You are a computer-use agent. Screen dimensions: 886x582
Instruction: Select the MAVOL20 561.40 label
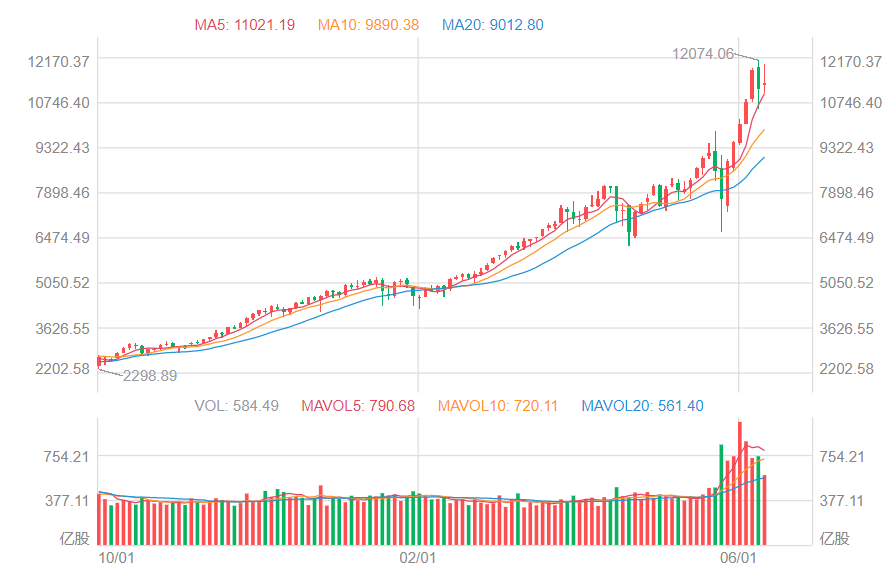coord(644,406)
